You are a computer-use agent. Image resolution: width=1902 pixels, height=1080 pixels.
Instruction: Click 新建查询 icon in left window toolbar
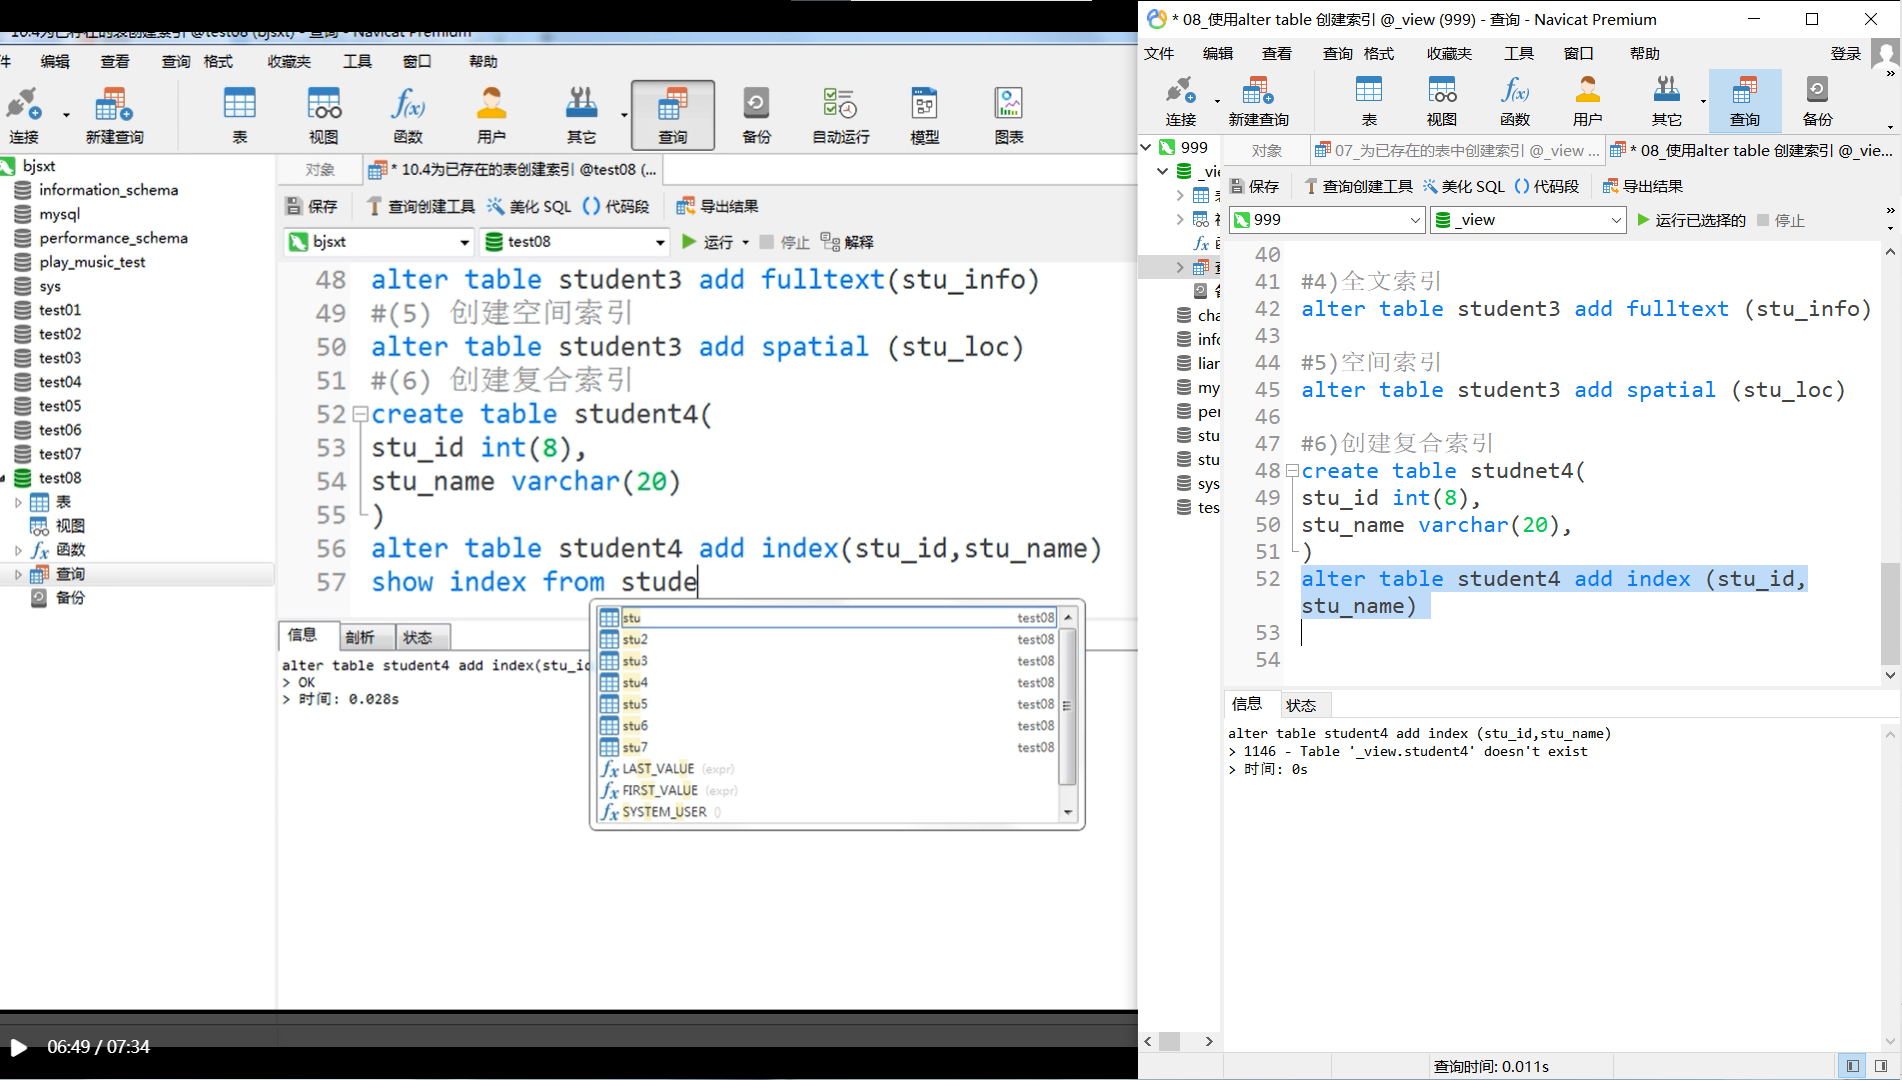point(114,115)
